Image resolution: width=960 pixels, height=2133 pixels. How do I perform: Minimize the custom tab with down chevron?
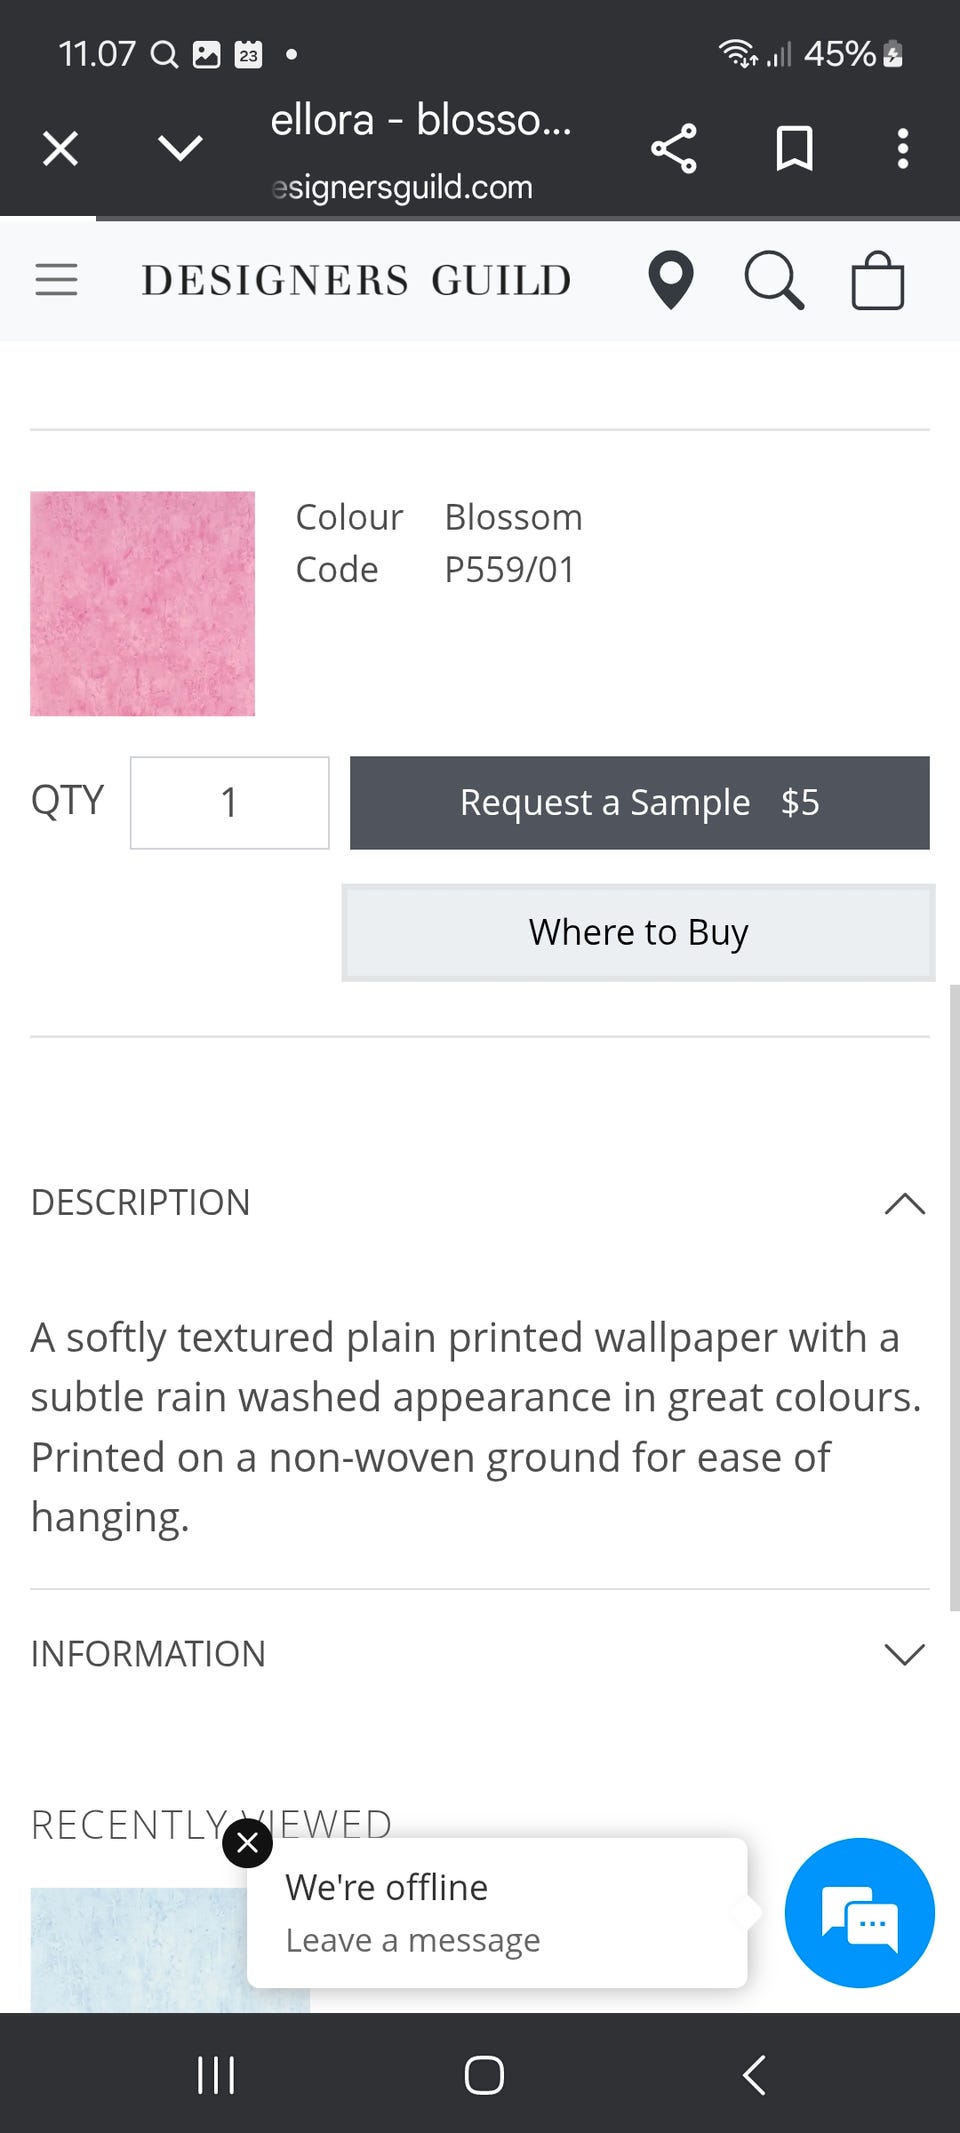(x=180, y=149)
